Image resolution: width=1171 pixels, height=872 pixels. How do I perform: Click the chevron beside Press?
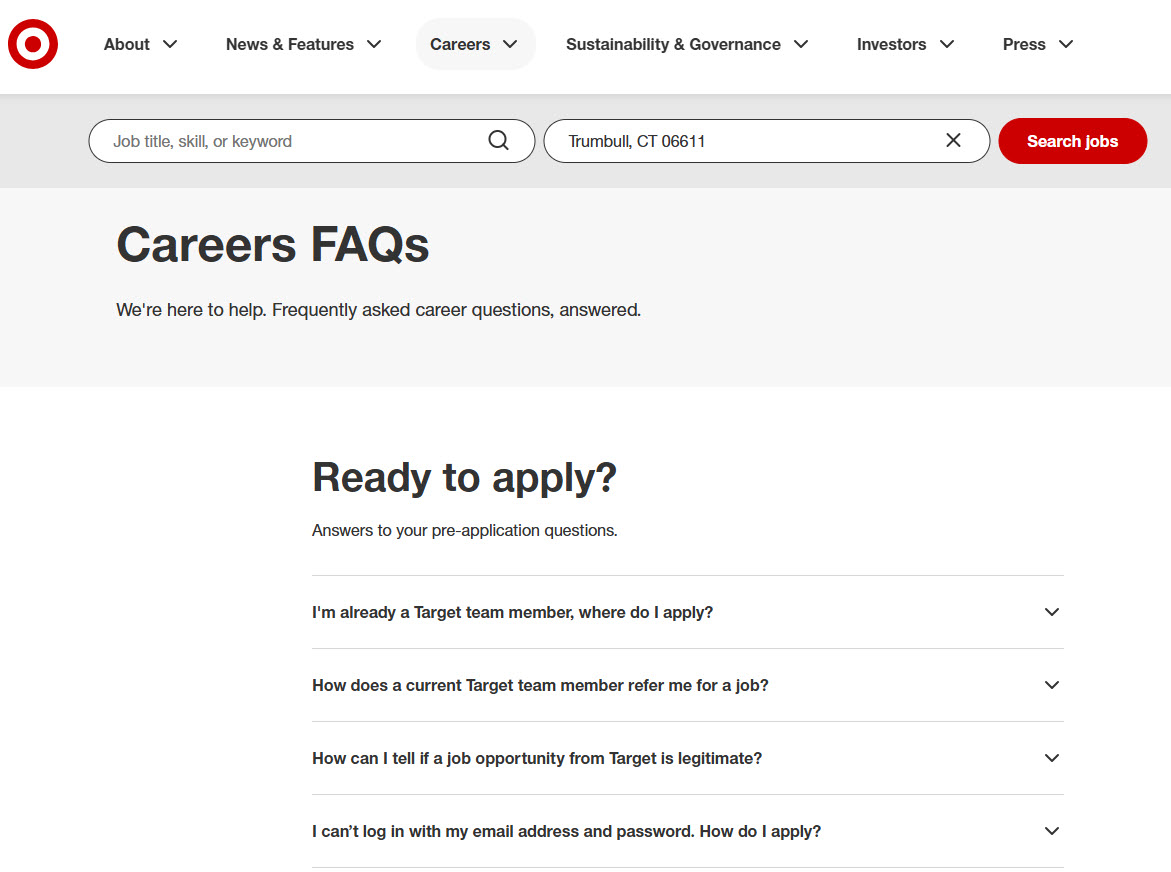1066,44
